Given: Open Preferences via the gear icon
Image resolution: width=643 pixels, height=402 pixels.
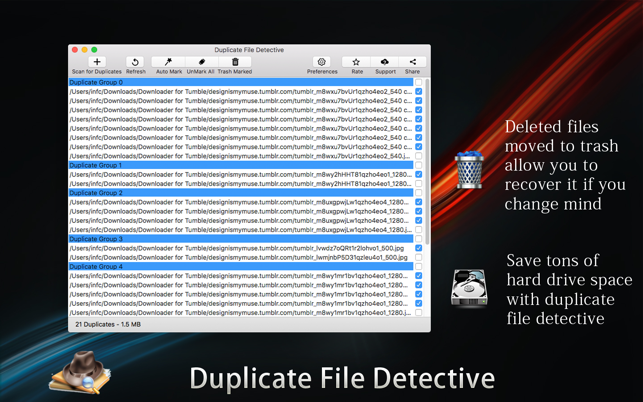Looking at the screenshot, I should coord(322,62).
